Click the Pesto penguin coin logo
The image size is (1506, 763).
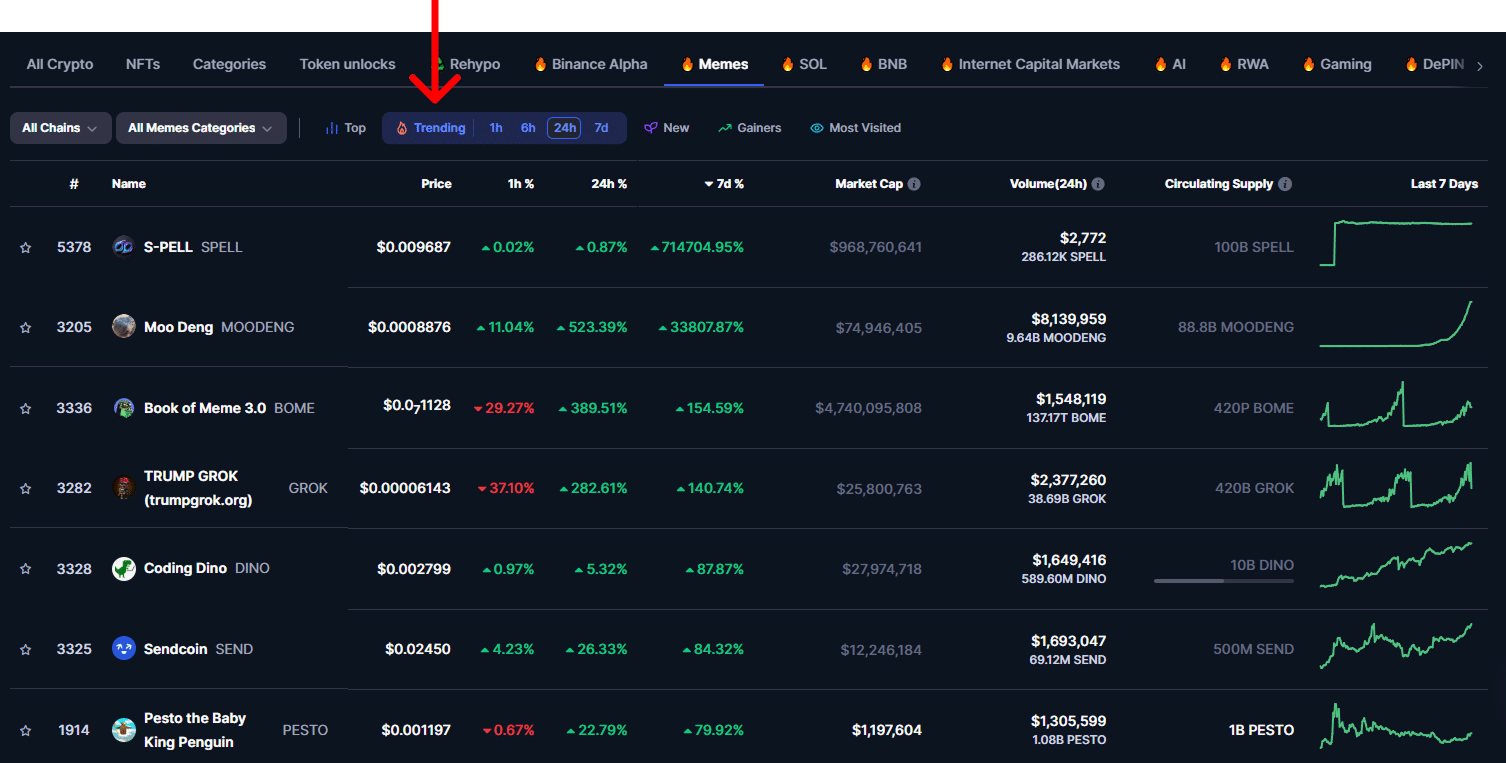[x=124, y=730]
